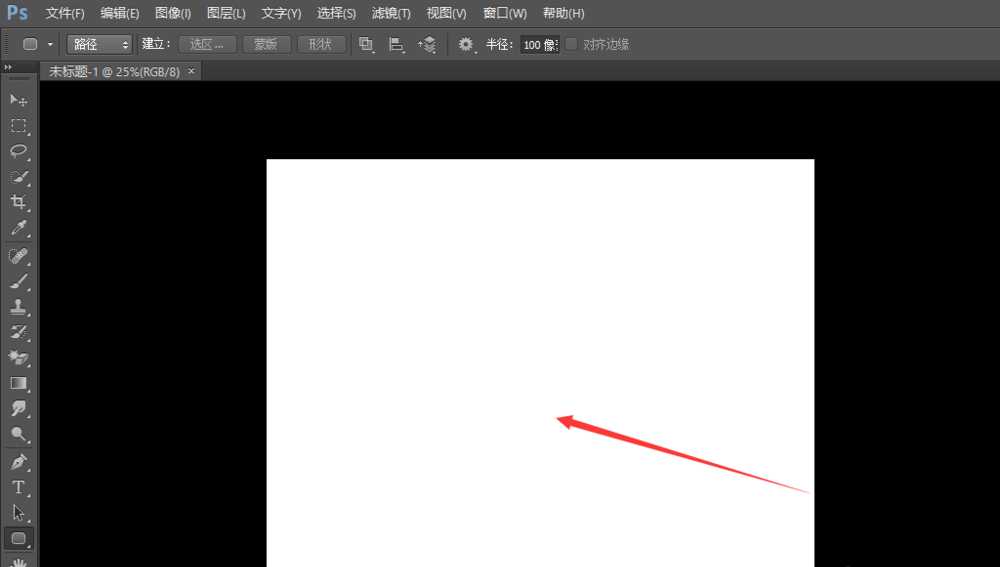Viewport: 1000px width, 567px height.
Task: Select the Crop tool
Action: [18, 202]
